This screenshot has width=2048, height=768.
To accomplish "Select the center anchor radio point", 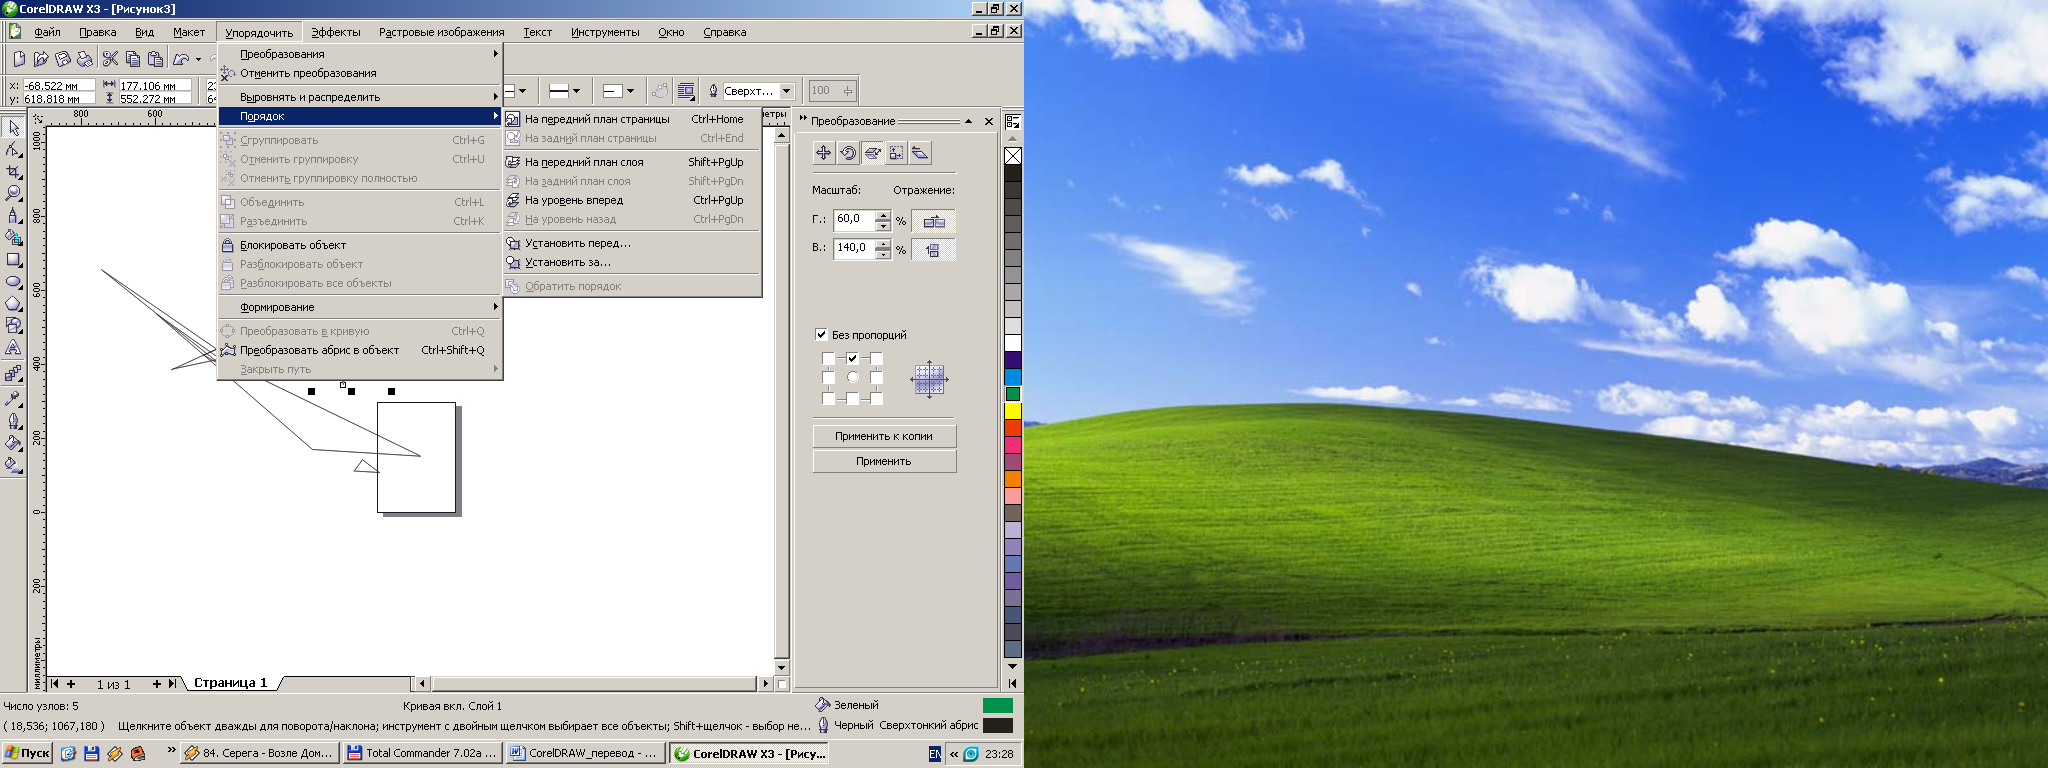I will [x=852, y=378].
